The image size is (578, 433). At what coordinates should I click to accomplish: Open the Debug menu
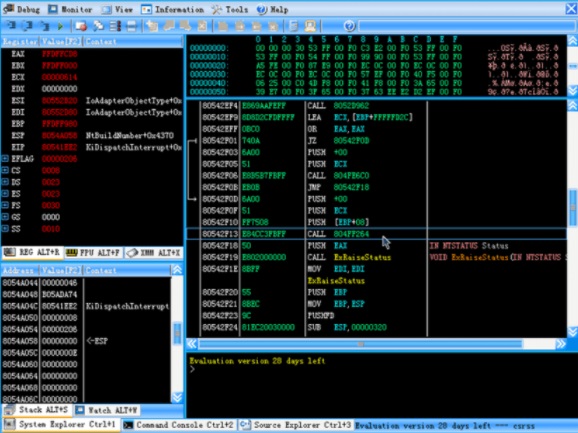[21, 9]
